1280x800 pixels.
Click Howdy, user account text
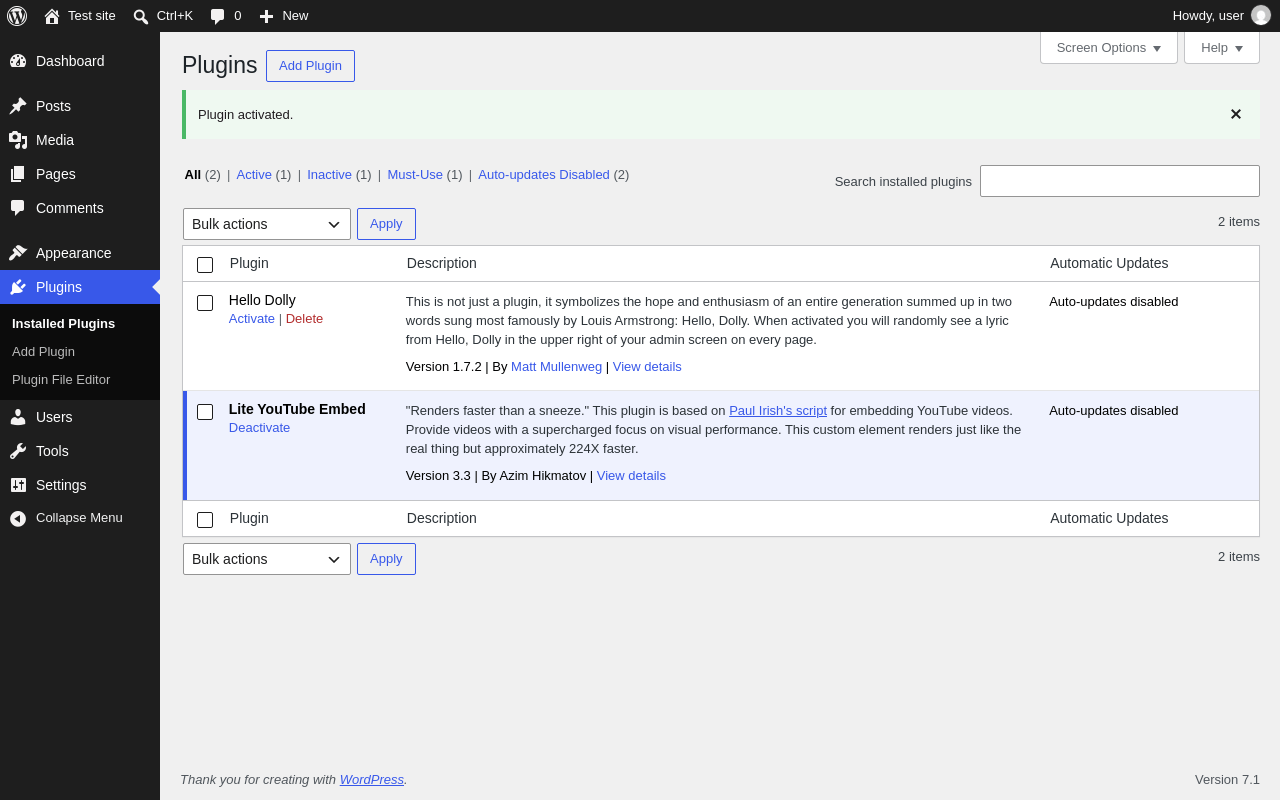pos(1208,16)
